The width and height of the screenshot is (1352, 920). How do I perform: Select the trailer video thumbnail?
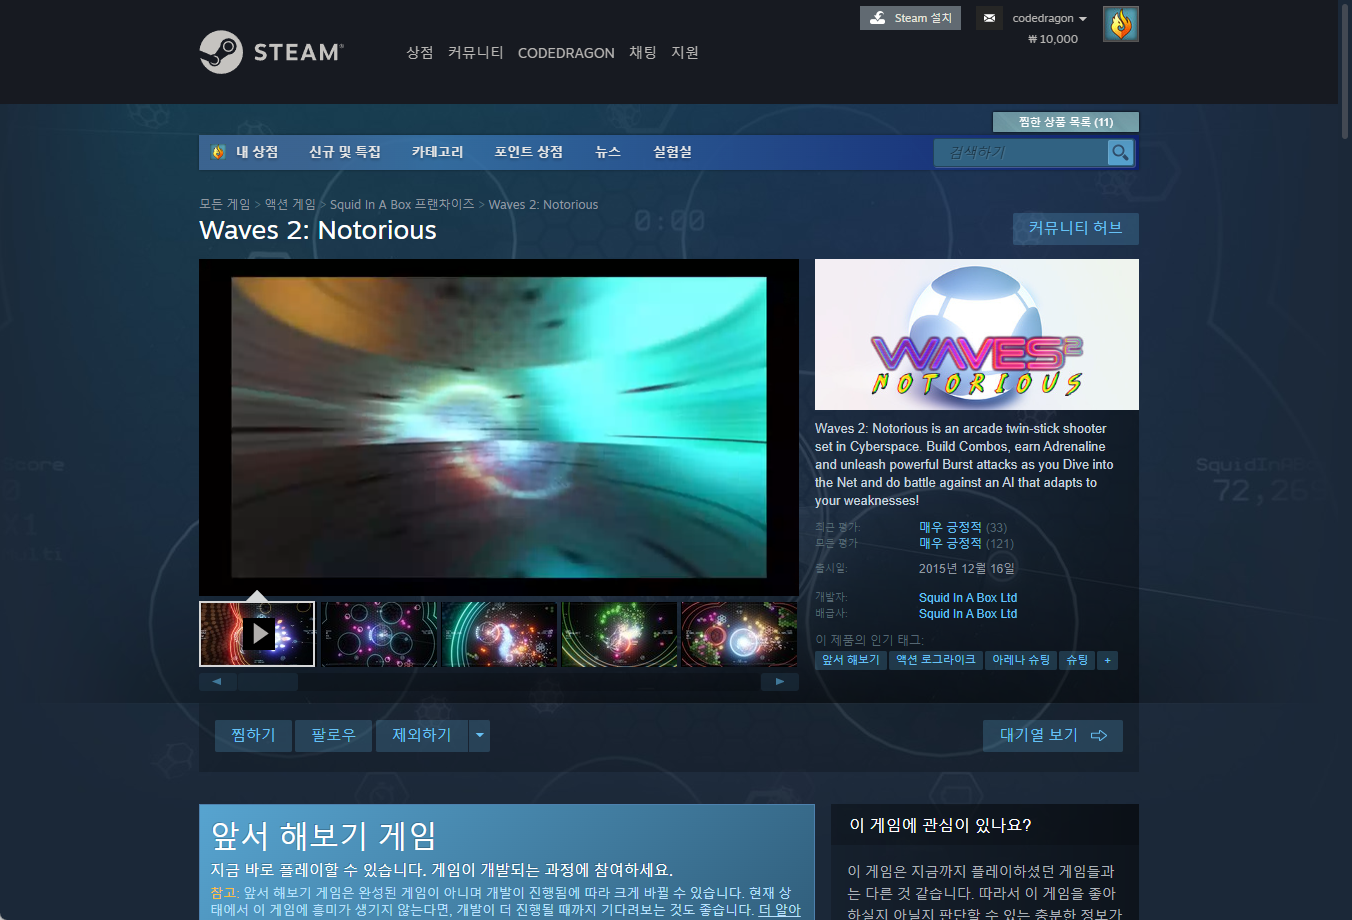coord(257,634)
